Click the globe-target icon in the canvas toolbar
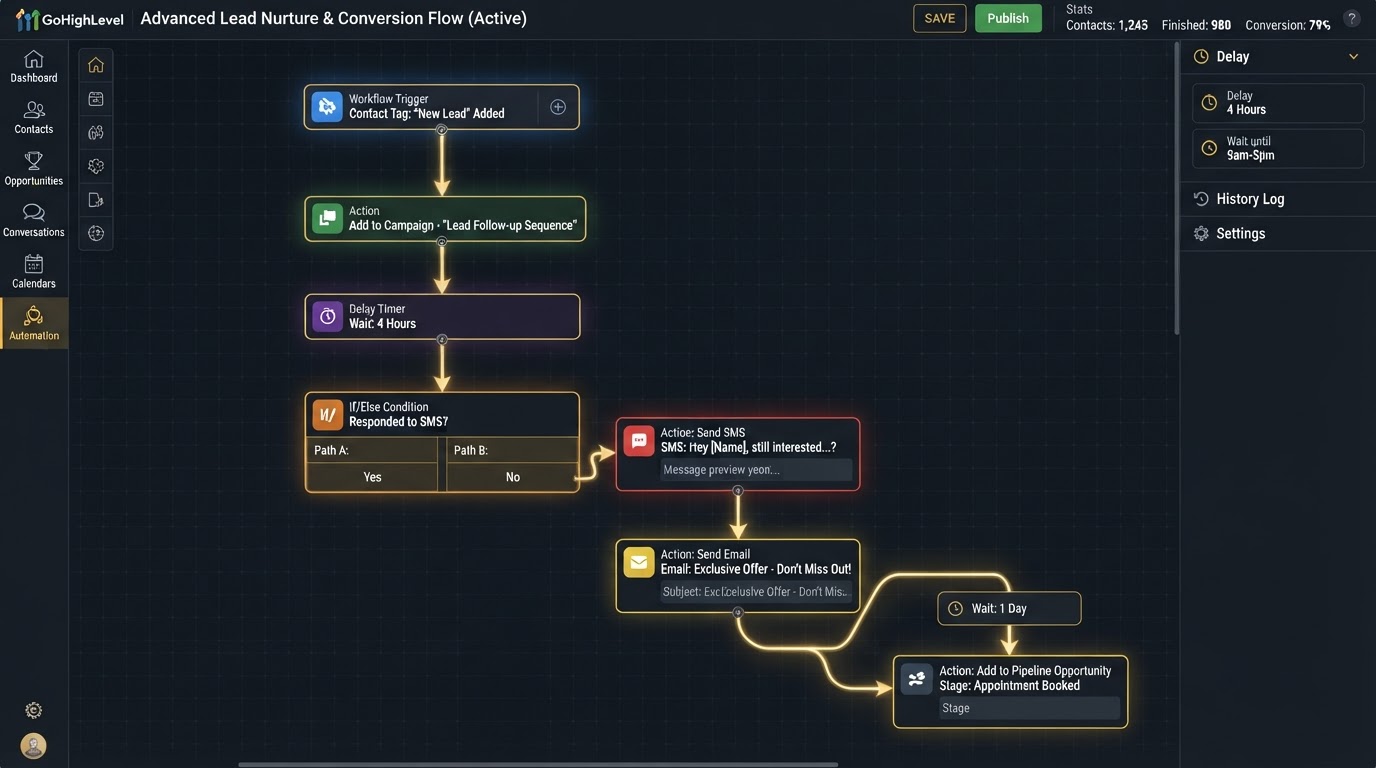Screen dimensions: 1376x768 96,233
